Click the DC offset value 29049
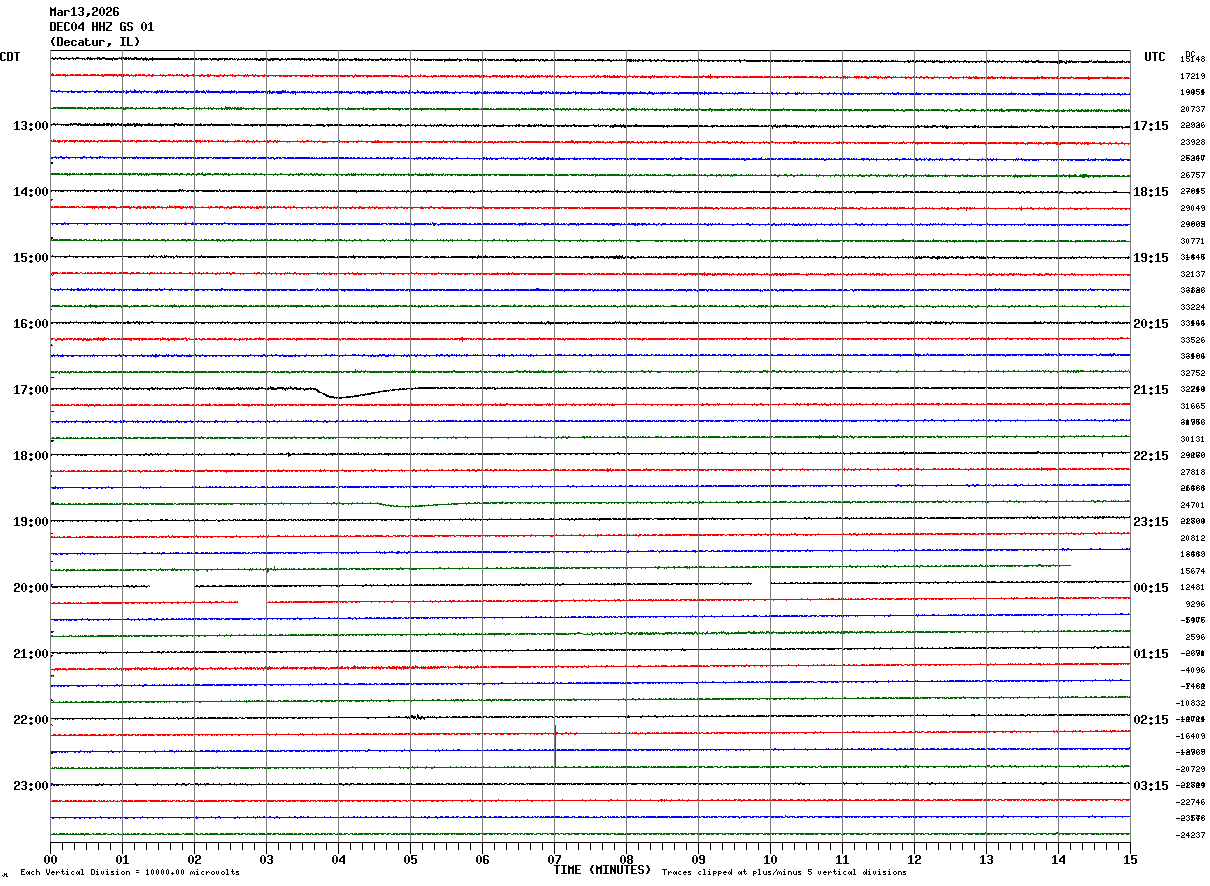Screen dimensions: 1210x886 click(1192, 208)
